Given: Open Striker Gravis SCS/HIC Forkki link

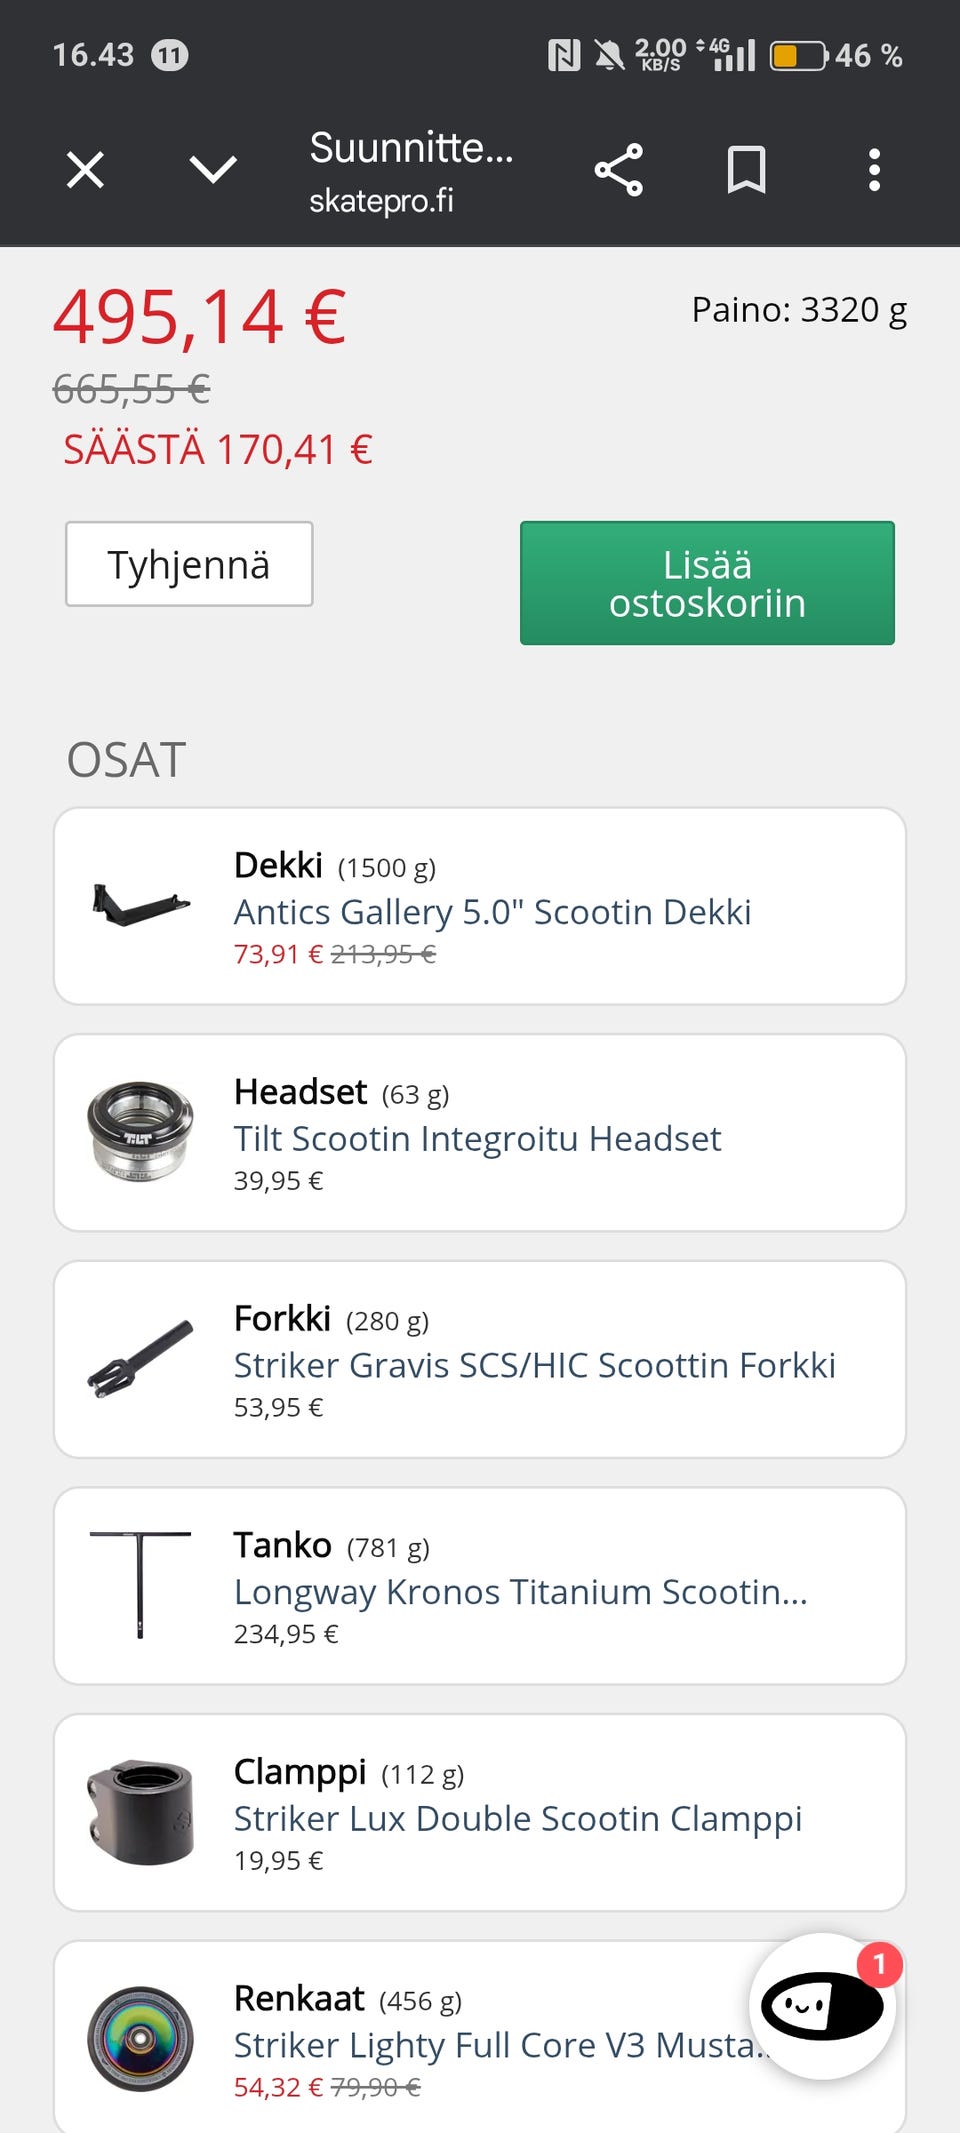Looking at the screenshot, I should (534, 1366).
